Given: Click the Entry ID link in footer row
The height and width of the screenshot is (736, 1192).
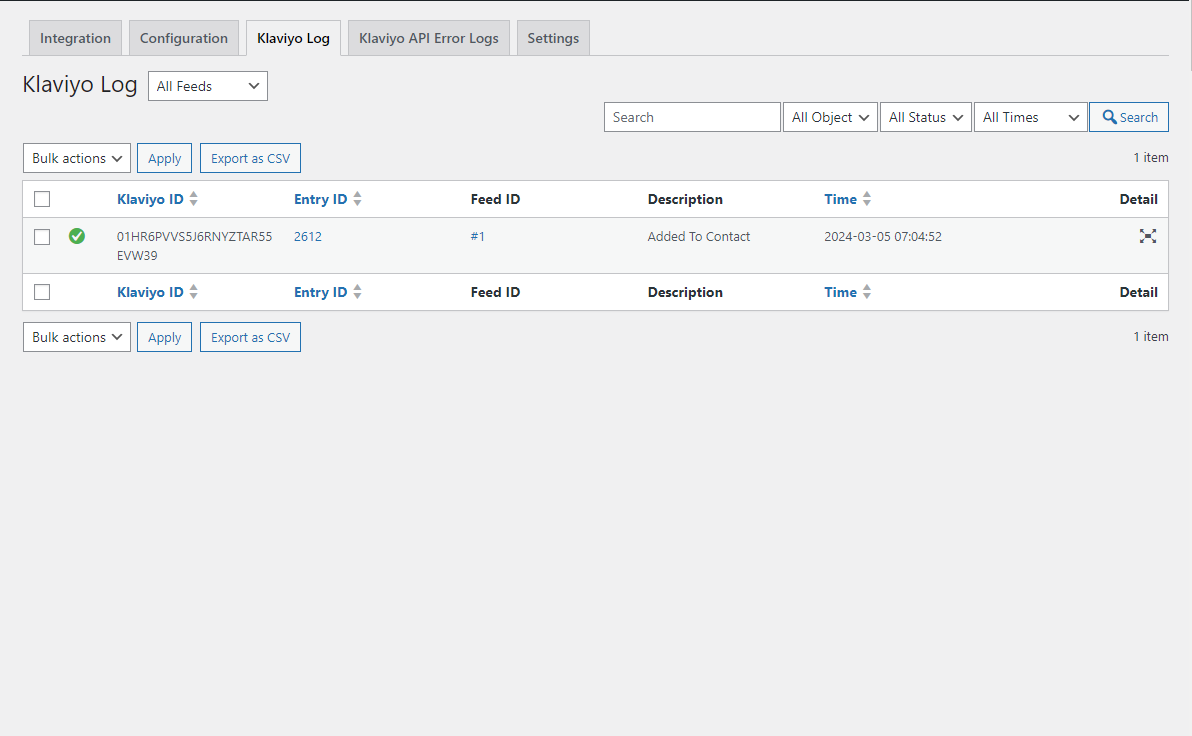Looking at the screenshot, I should (320, 292).
